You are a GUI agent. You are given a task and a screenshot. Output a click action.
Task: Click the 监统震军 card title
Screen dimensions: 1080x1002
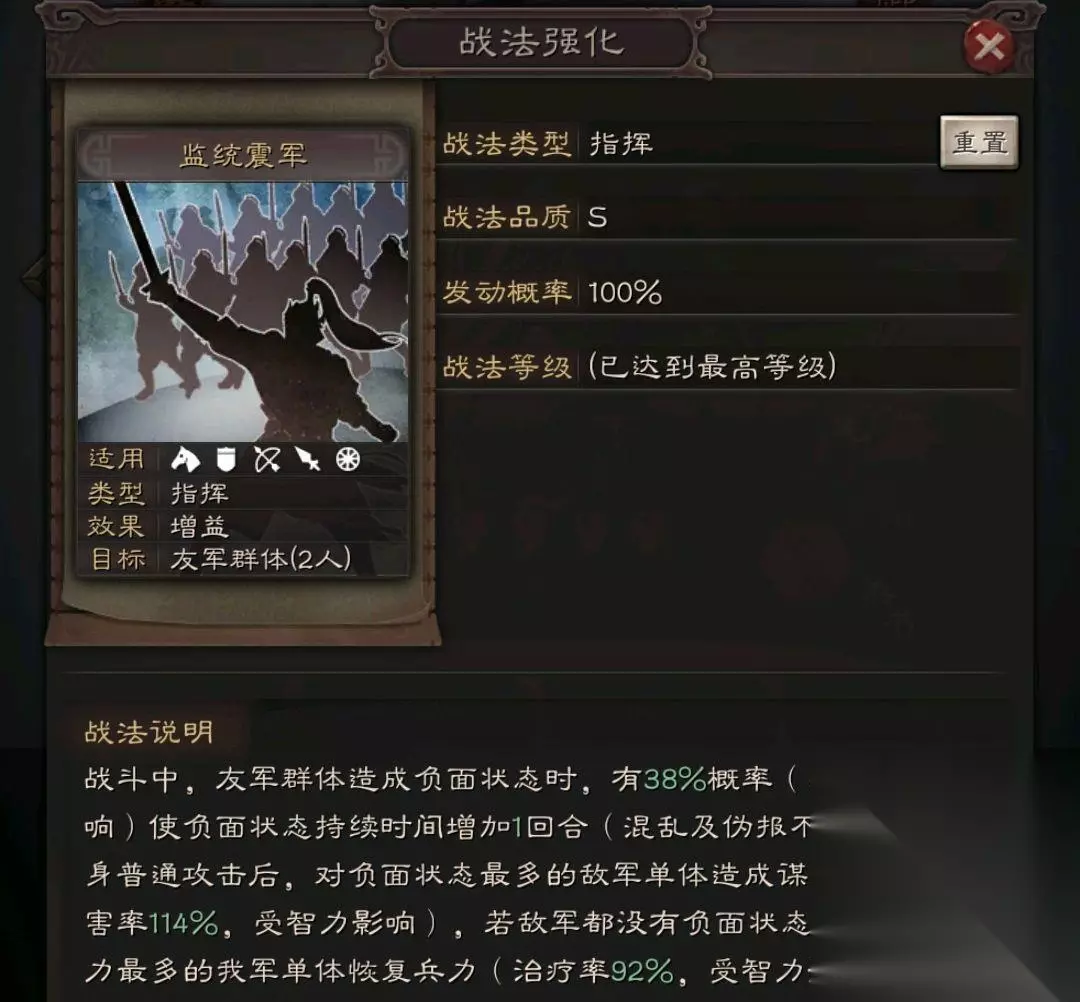coord(242,154)
